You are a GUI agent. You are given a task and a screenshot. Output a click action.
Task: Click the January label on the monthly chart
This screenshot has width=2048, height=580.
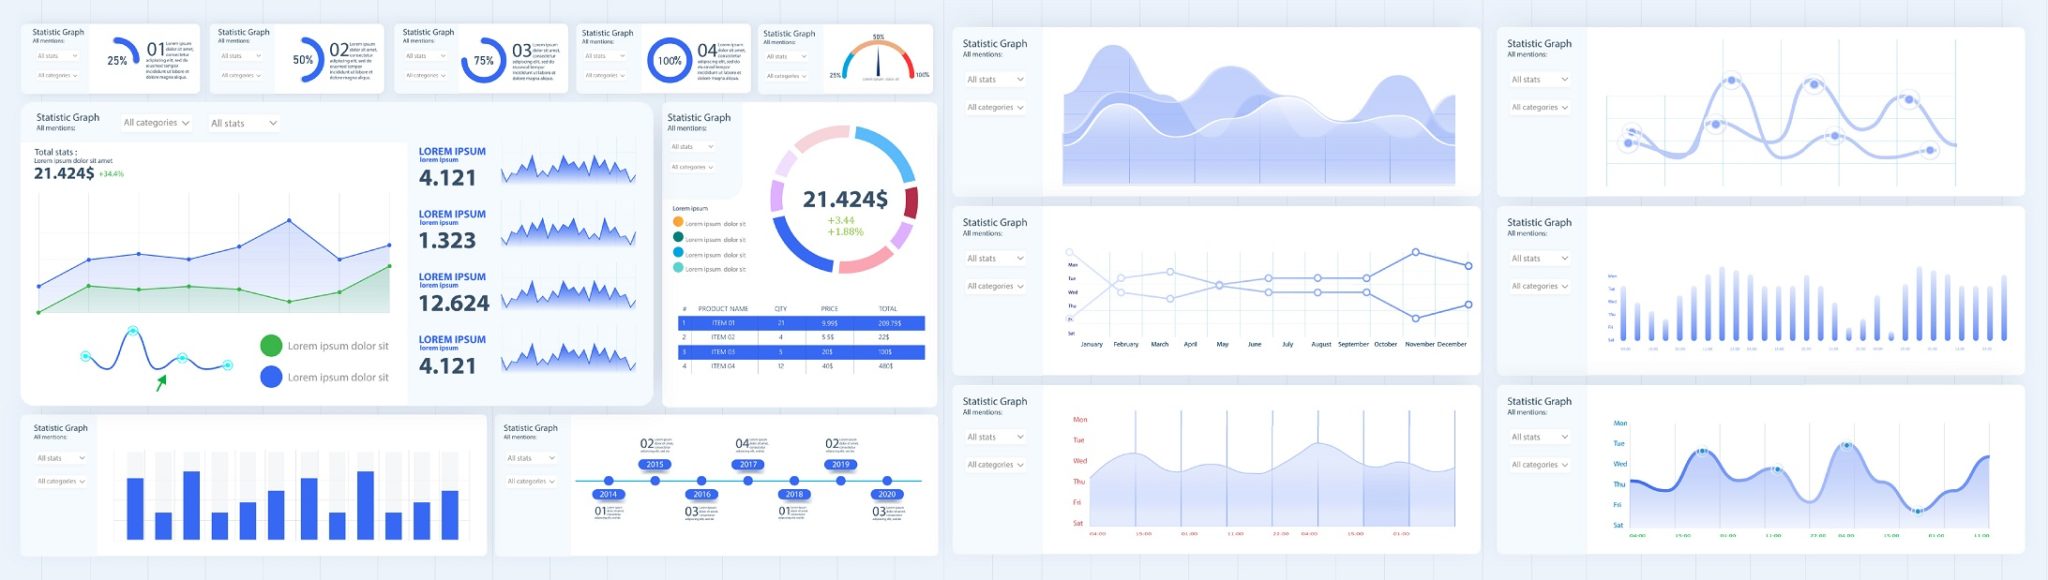(1091, 344)
